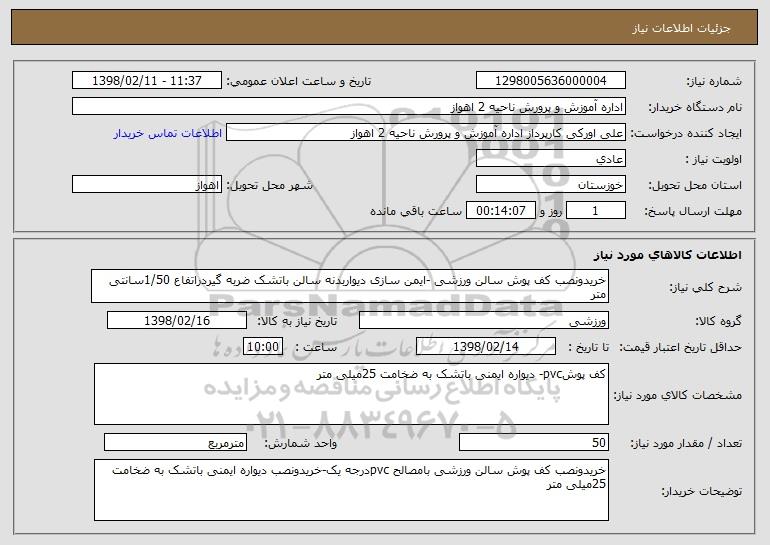Click the استان محل تحویل label

(695, 185)
